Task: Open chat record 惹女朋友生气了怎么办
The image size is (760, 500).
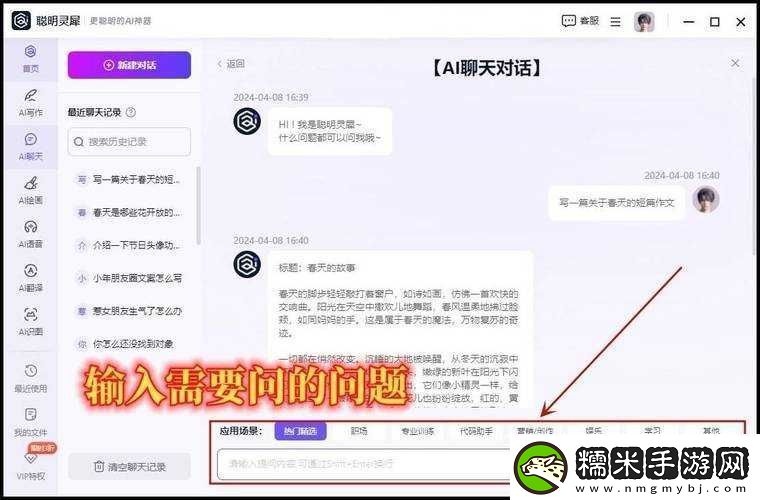Action: (x=130, y=311)
